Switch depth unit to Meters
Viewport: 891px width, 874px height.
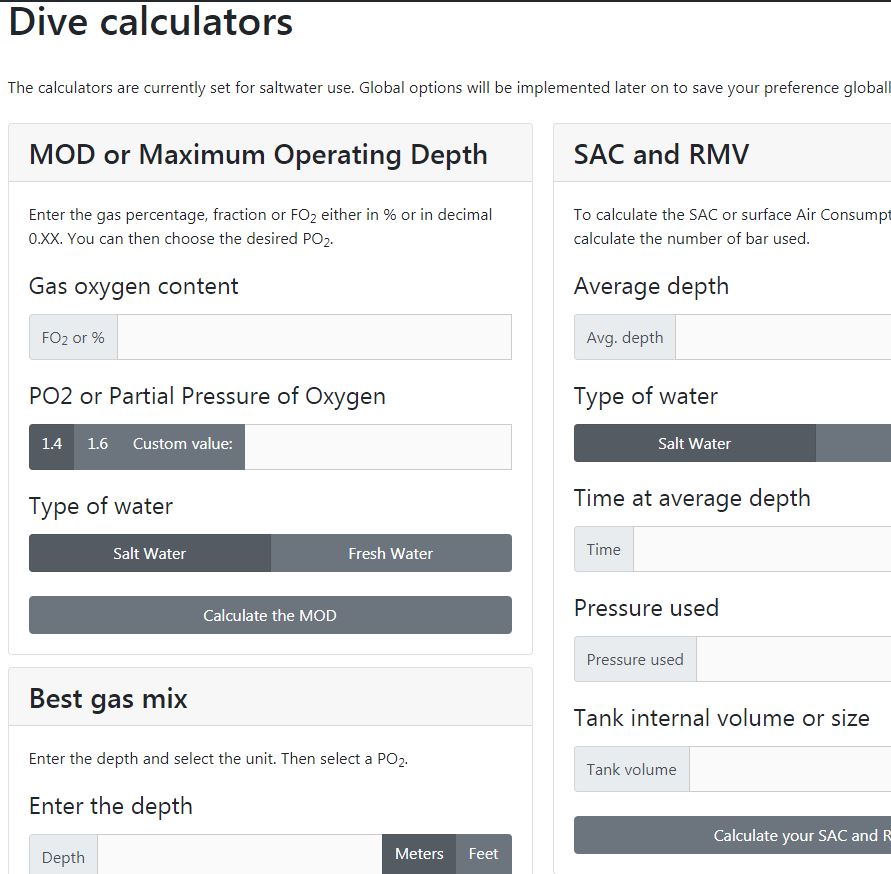[x=418, y=853]
